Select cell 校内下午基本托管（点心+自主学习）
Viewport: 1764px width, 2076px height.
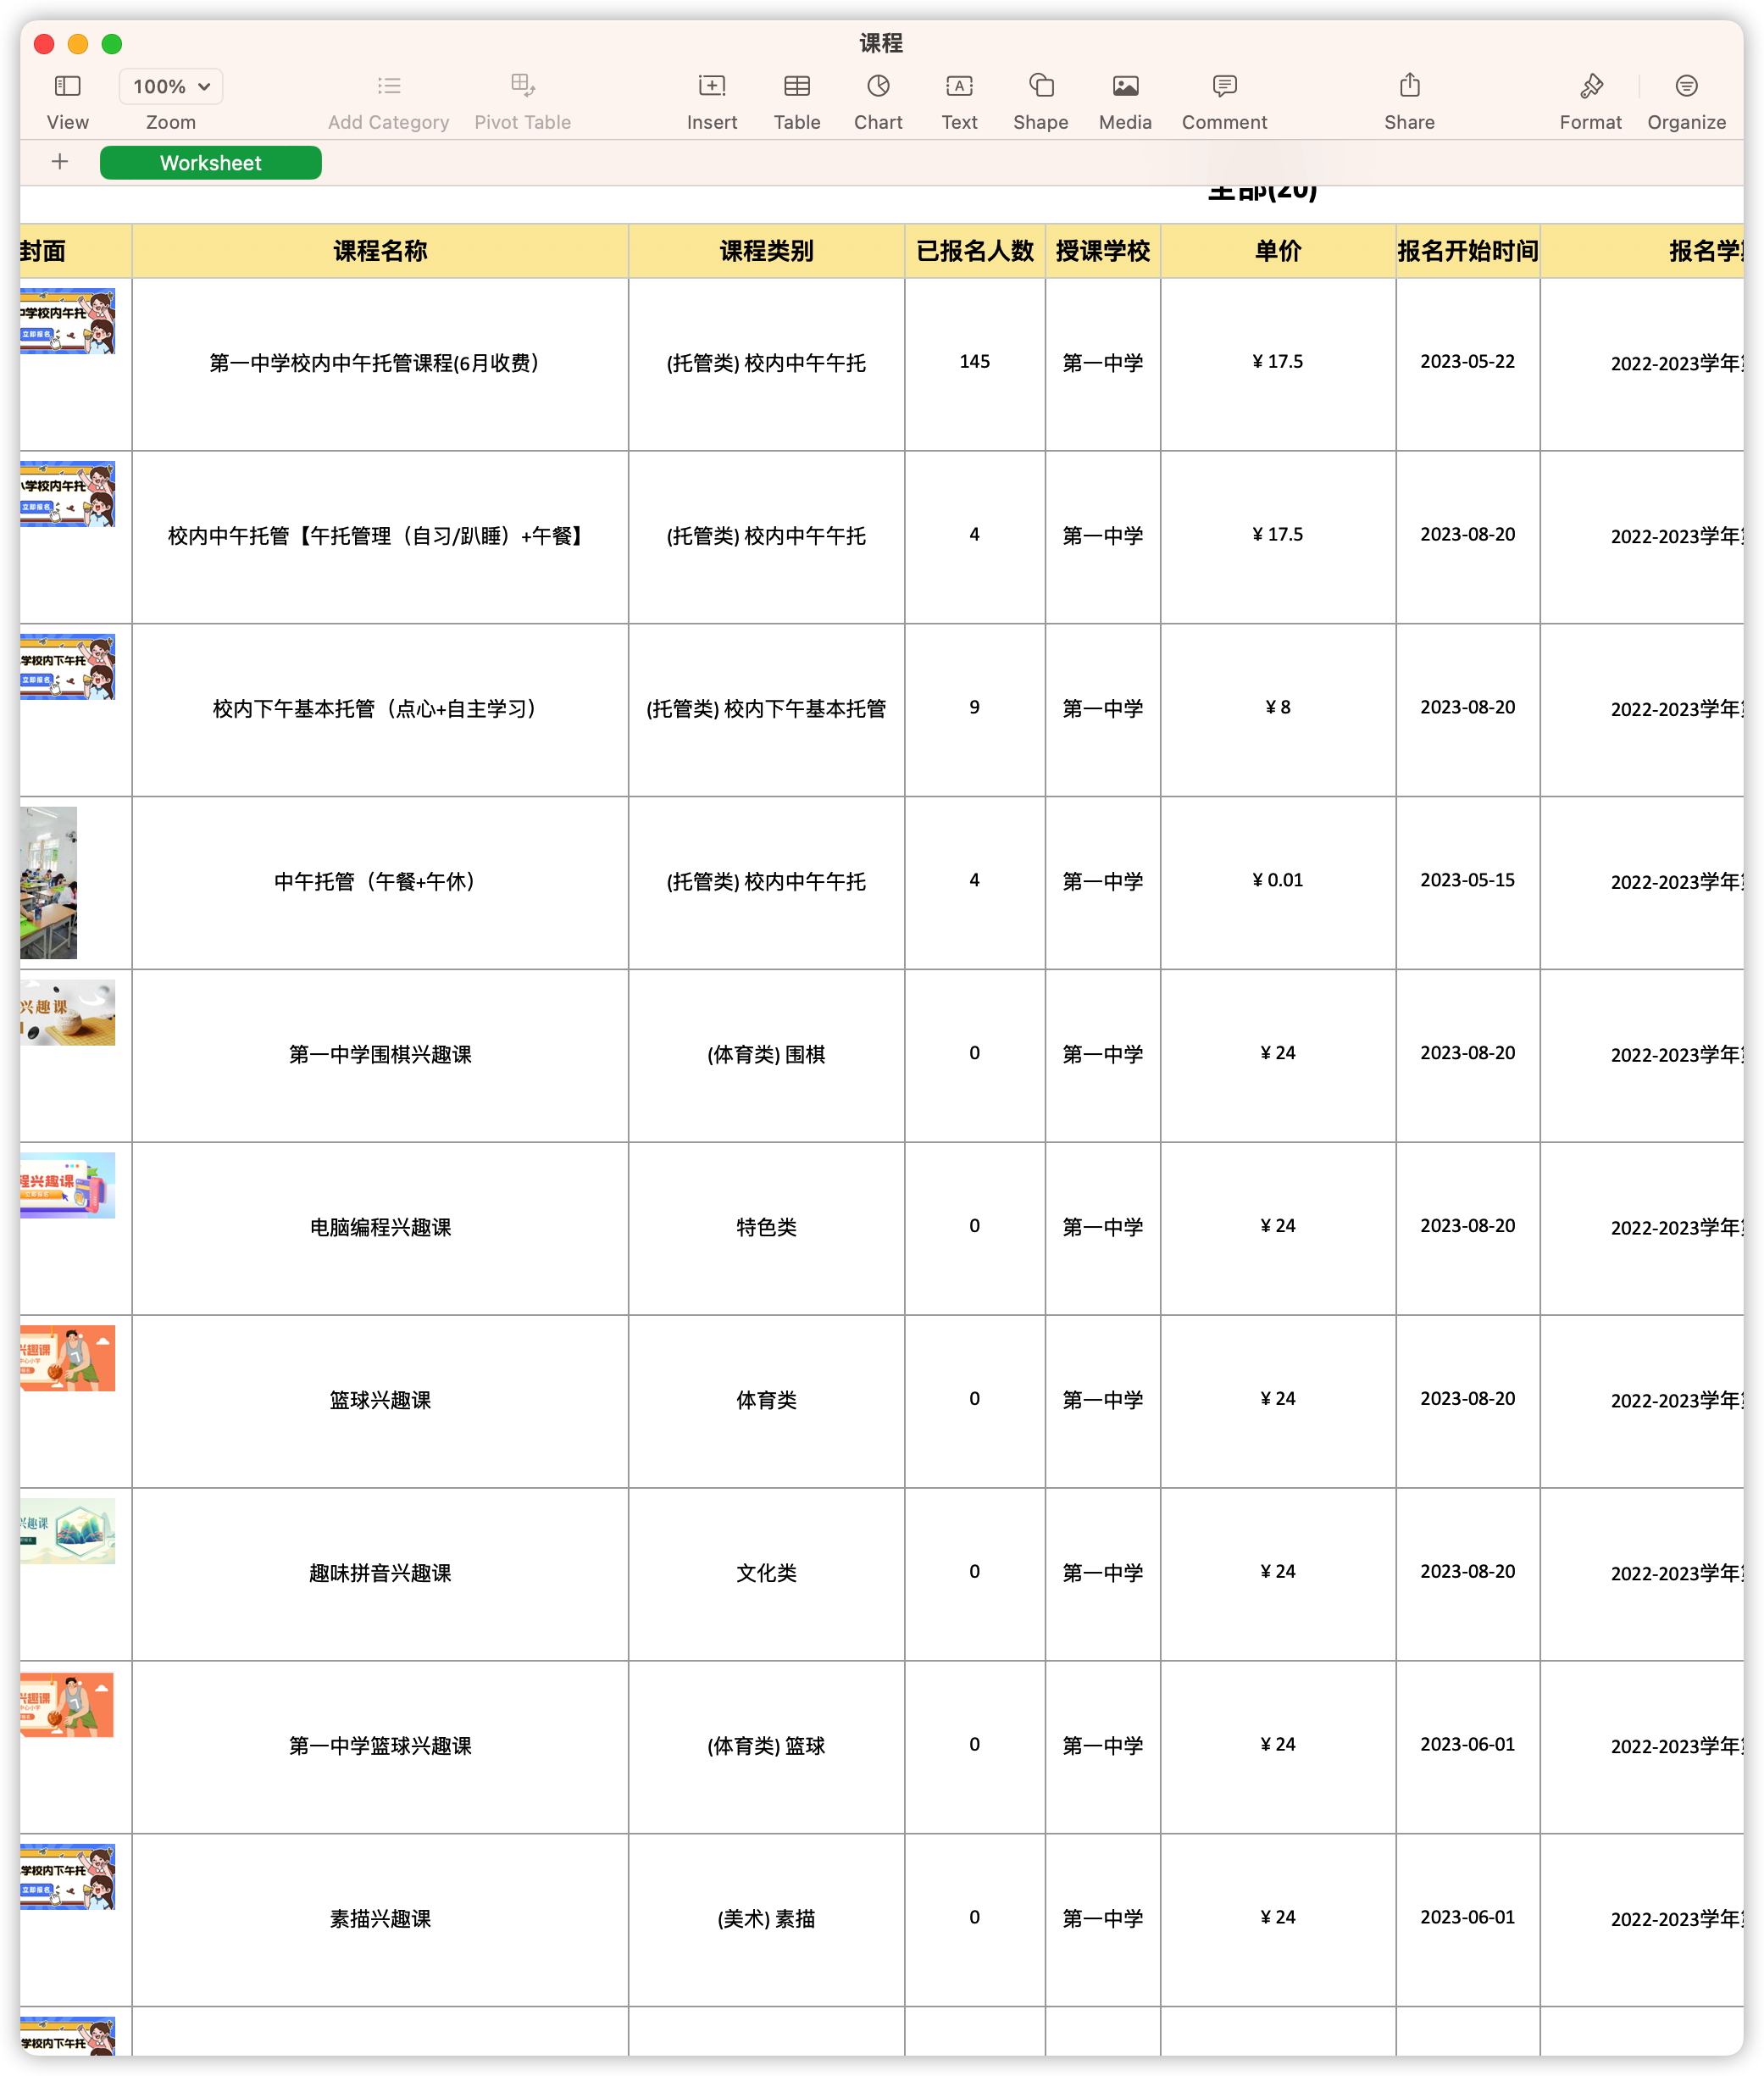pyautogui.click(x=380, y=710)
